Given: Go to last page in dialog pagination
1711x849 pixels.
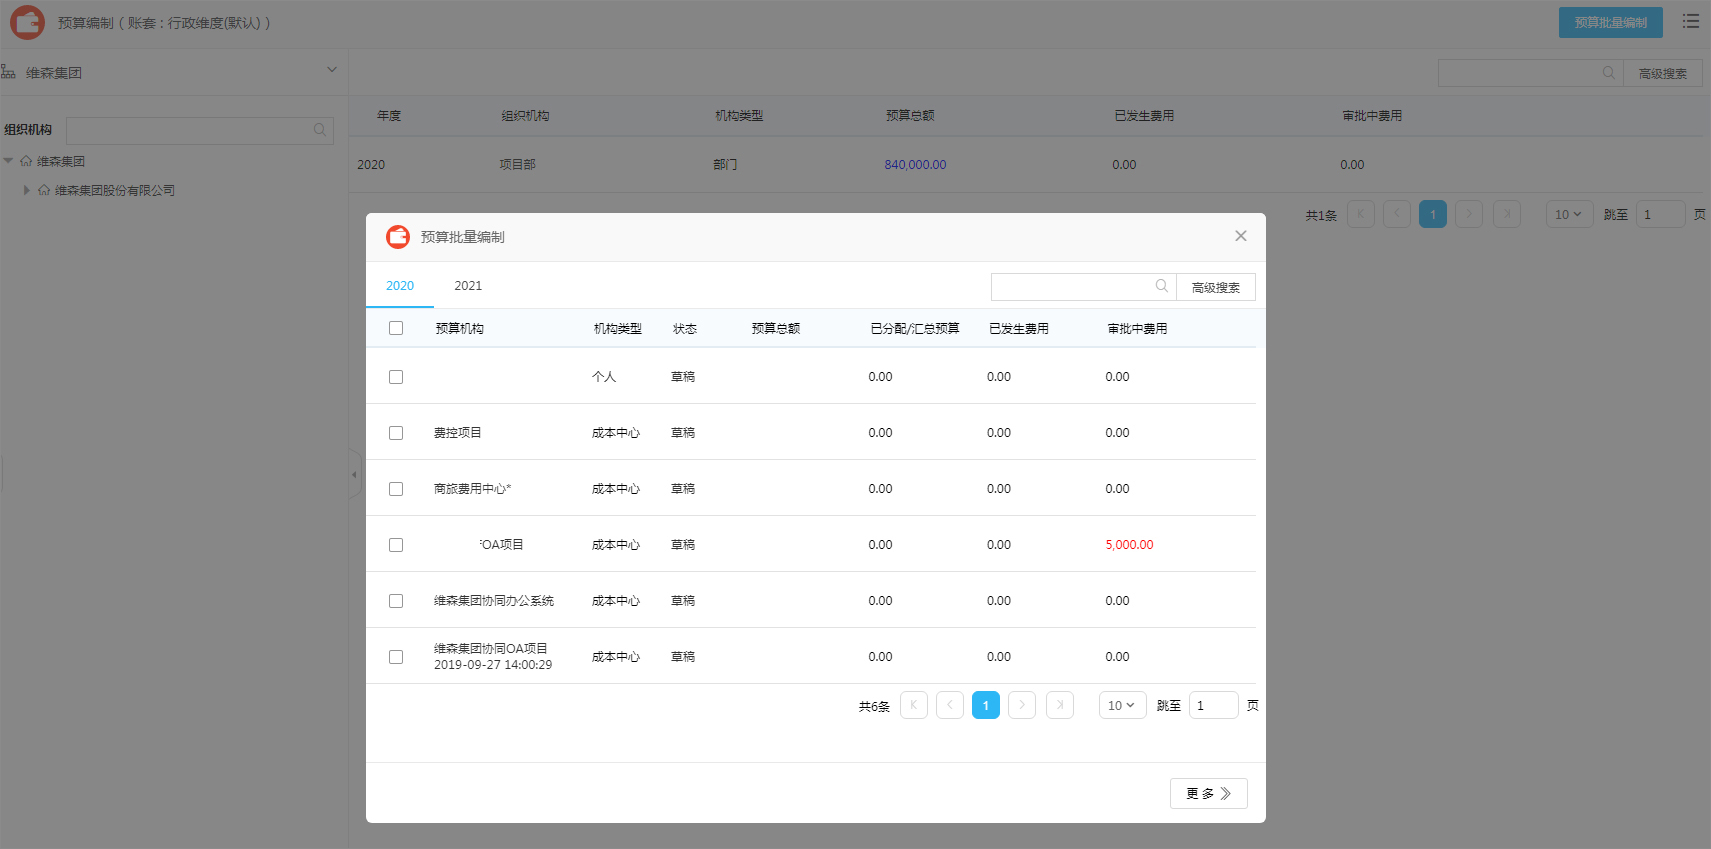Looking at the screenshot, I should (1060, 705).
